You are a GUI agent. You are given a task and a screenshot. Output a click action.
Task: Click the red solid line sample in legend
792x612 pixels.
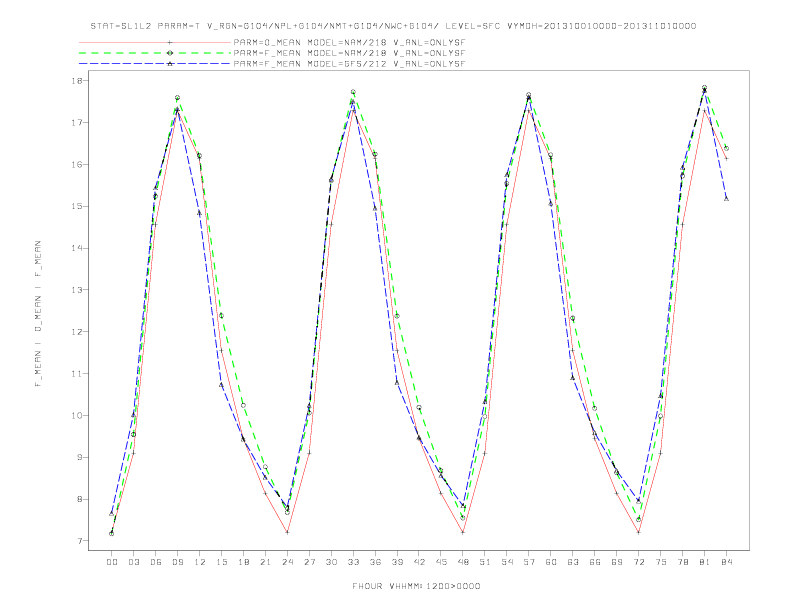(x=155, y=42)
